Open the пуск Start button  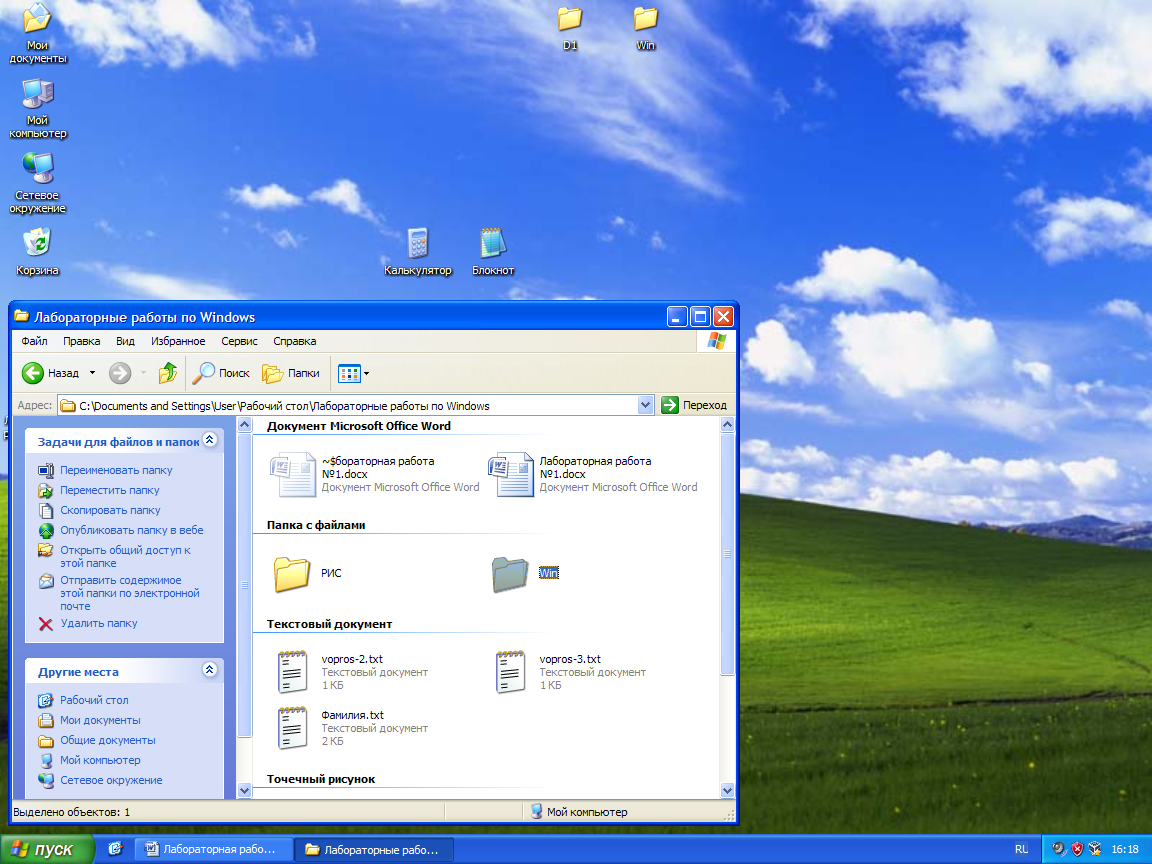point(47,849)
